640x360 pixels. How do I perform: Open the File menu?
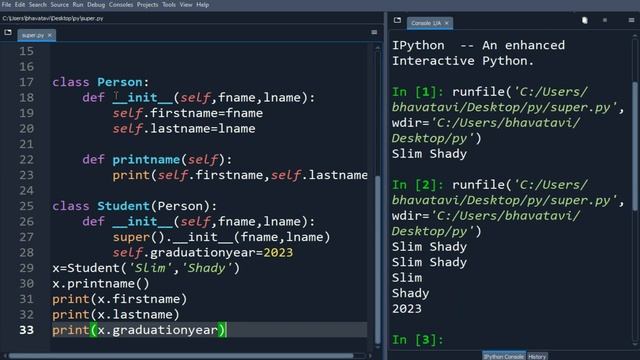pos(7,5)
